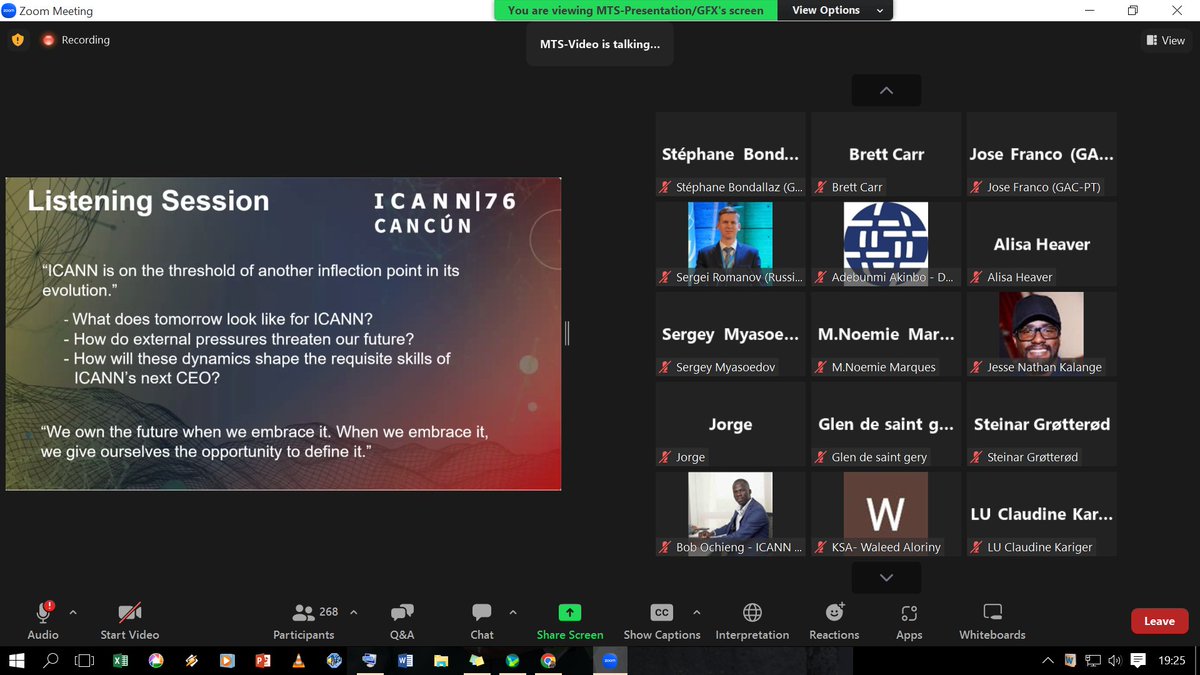Select LU Claudine Kariger tile
The width and height of the screenshot is (1200, 675).
[x=1041, y=514]
